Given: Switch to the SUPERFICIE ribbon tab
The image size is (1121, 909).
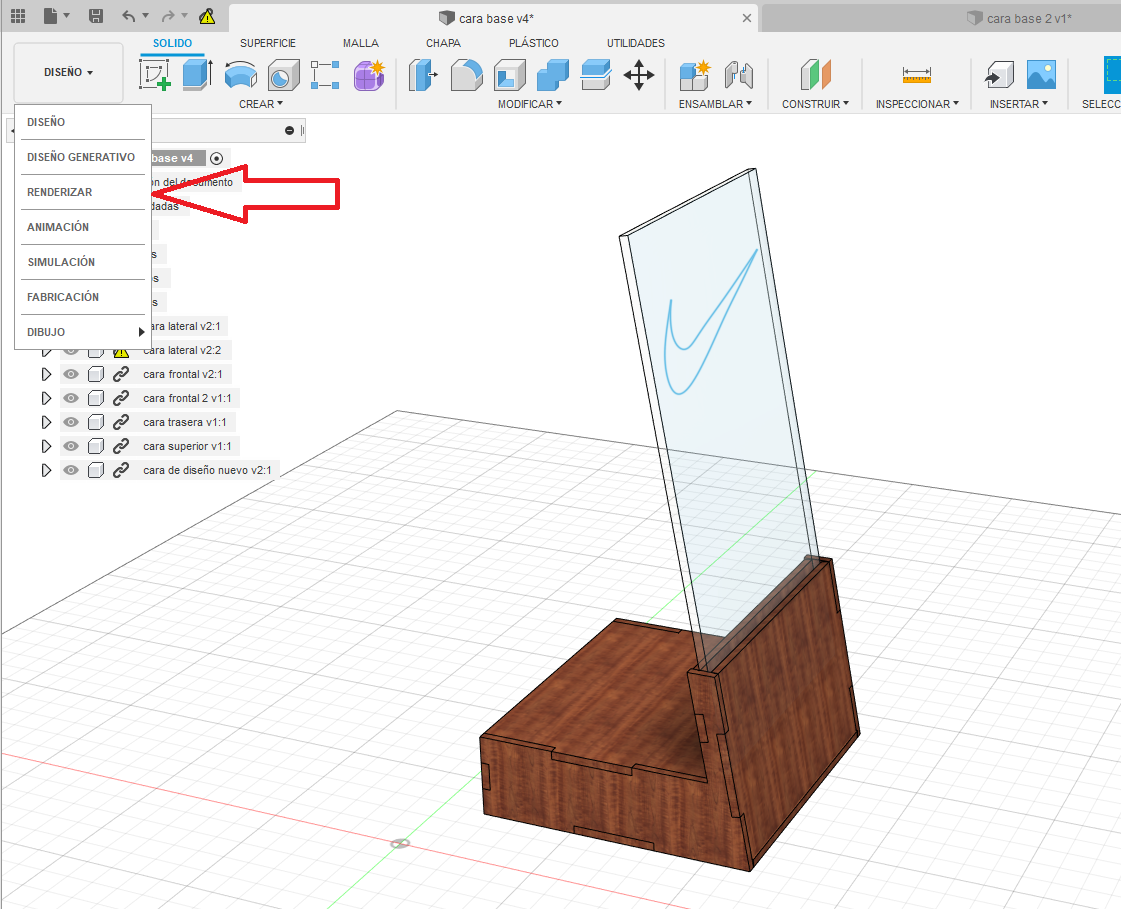Looking at the screenshot, I should 268,43.
